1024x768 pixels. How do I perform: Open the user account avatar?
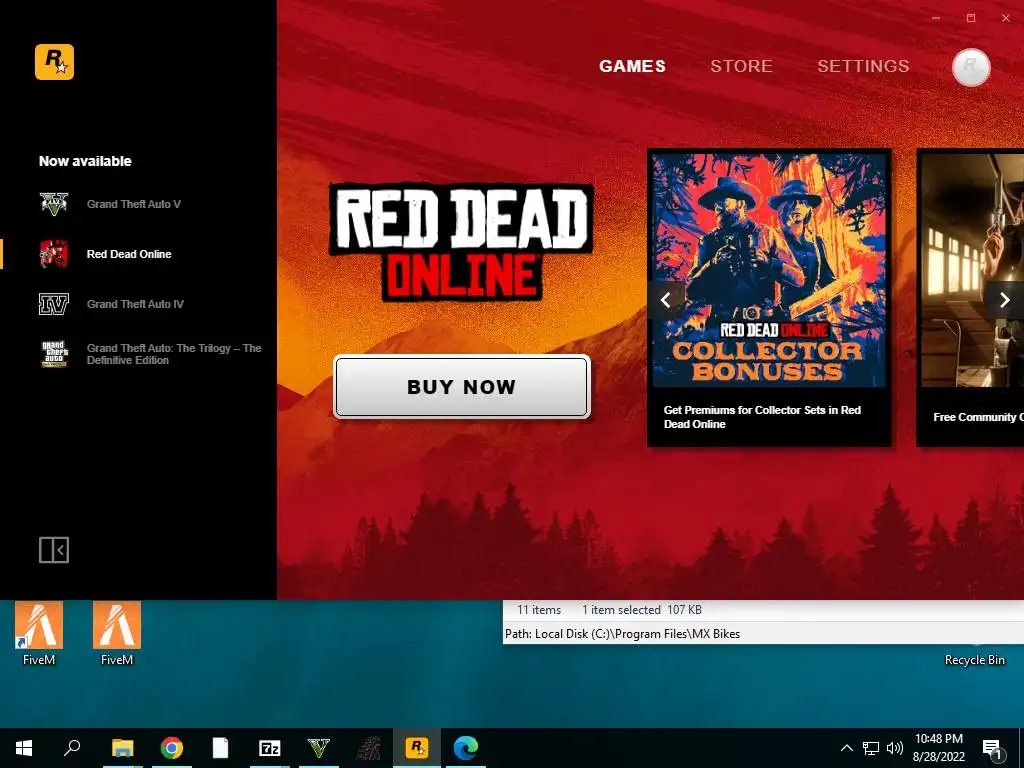coord(970,67)
